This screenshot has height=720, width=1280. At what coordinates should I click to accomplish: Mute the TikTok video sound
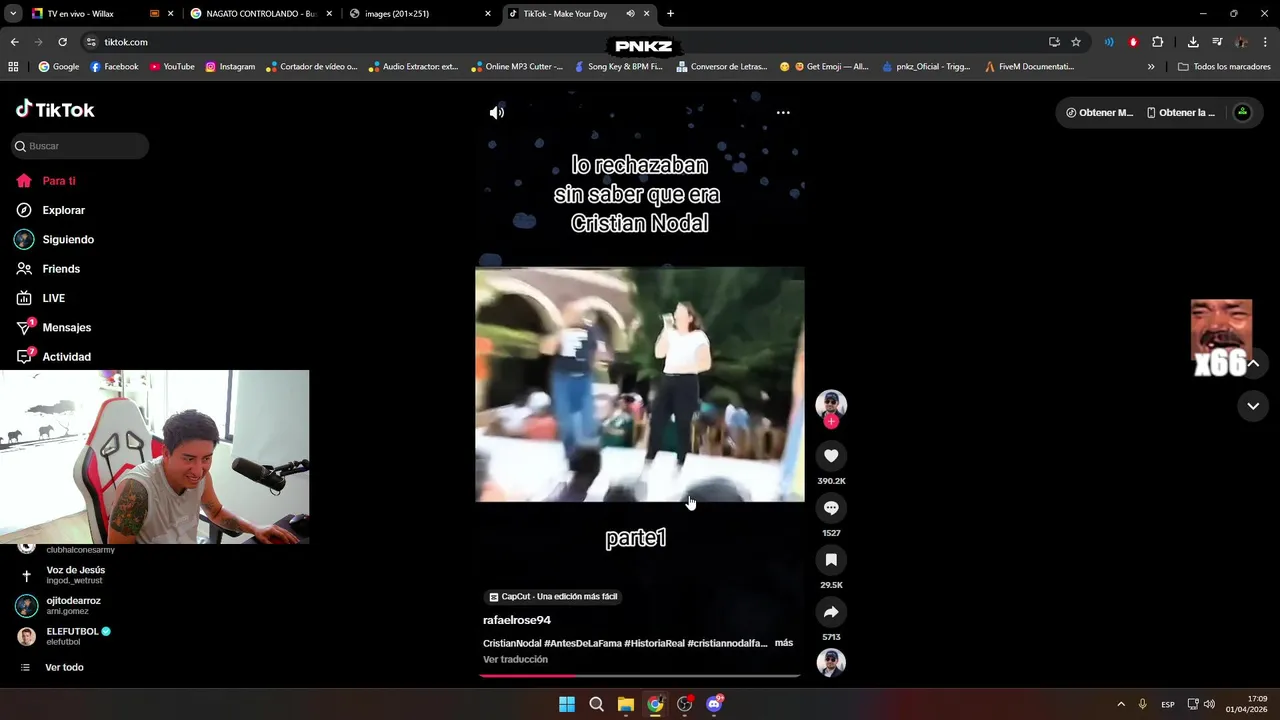(x=497, y=113)
